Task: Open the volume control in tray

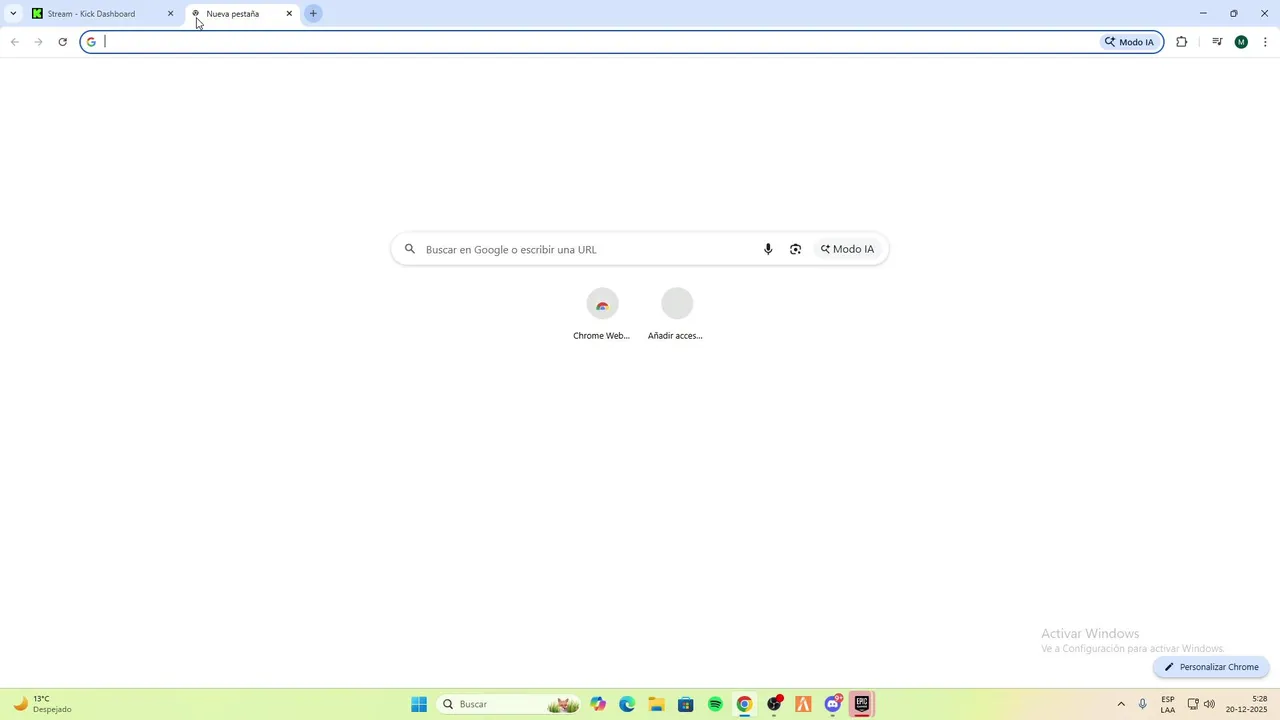Action: [1210, 704]
